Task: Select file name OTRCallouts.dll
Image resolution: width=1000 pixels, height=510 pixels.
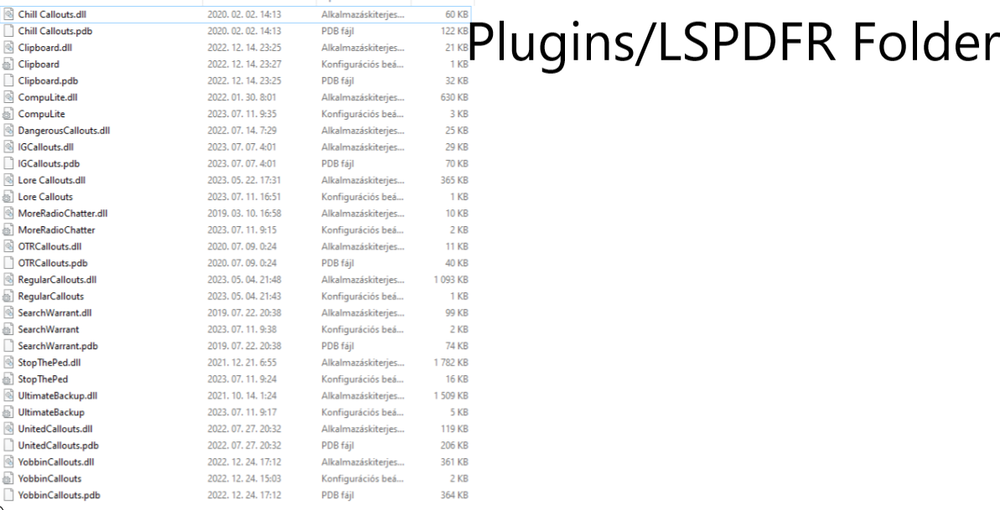Action: click(x=50, y=246)
